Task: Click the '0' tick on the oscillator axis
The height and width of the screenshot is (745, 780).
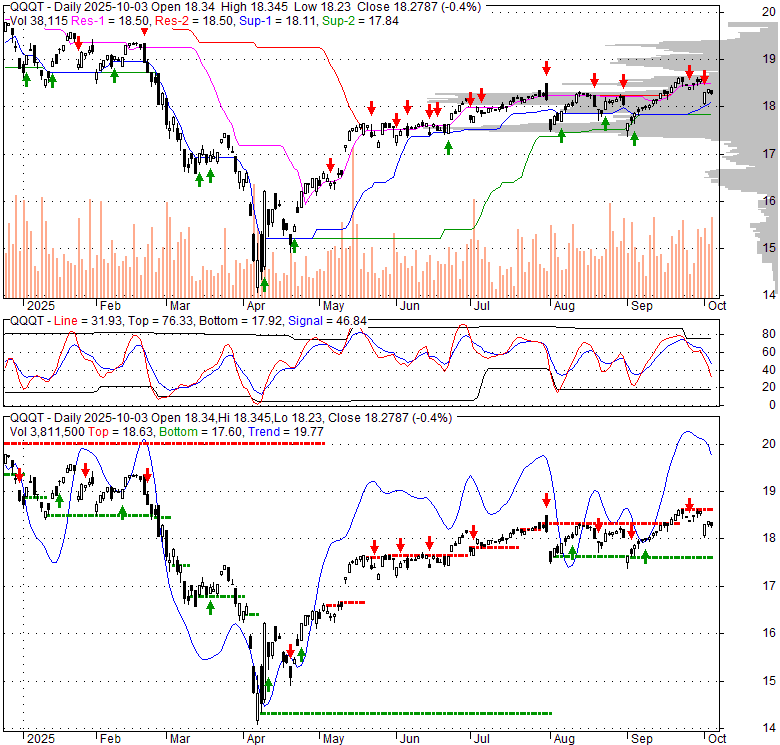Action: [772, 405]
